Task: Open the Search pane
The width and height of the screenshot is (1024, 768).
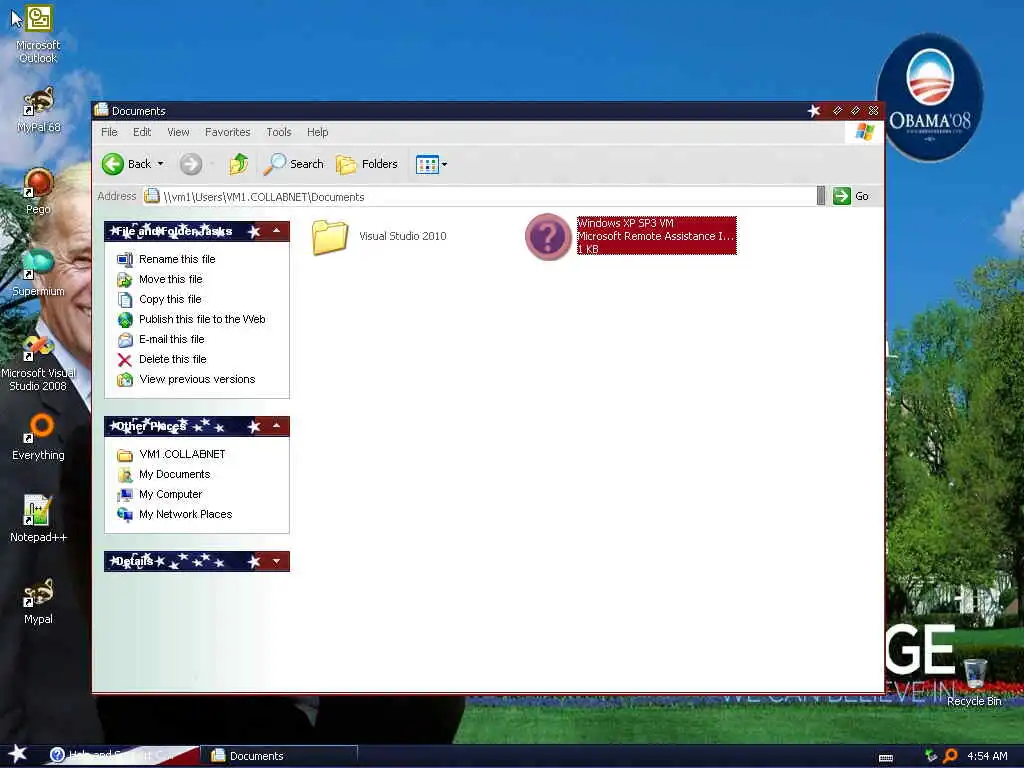Action: 294,164
